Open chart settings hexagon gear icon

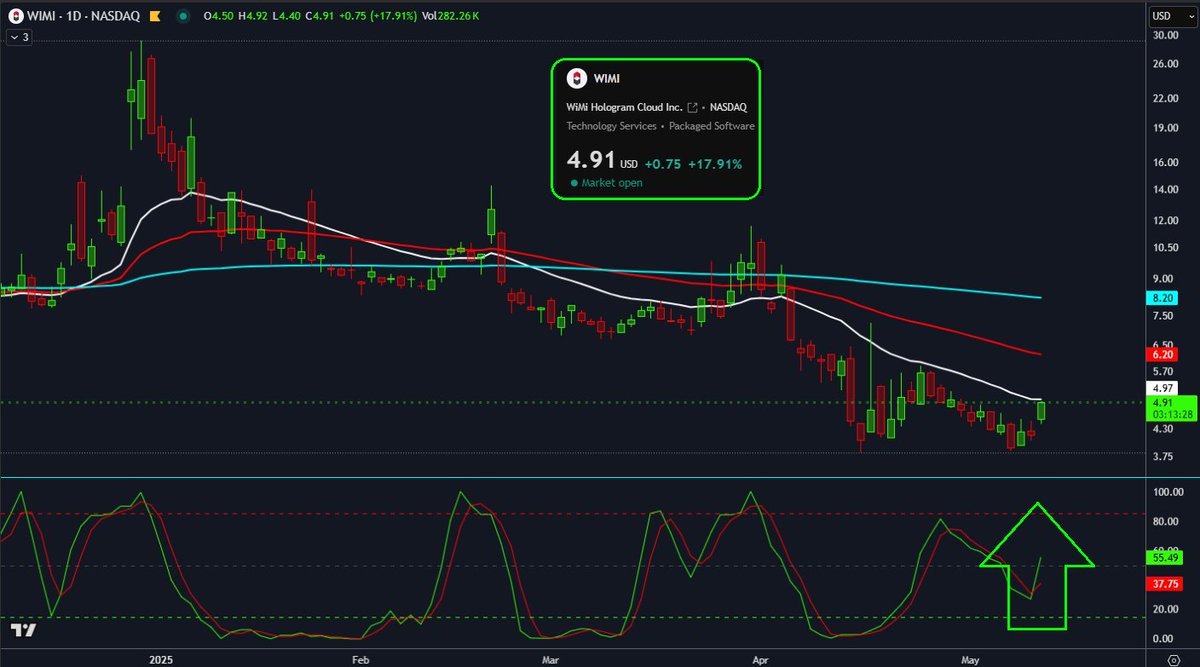click(x=1174, y=659)
